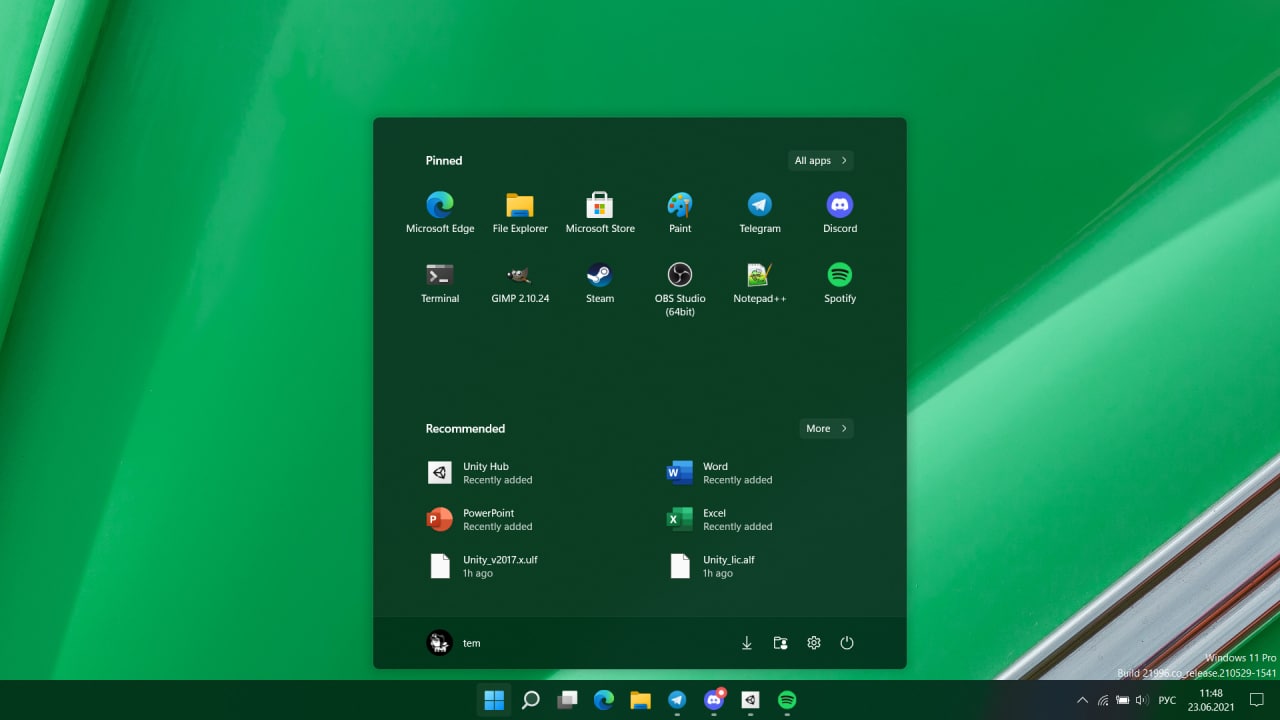Open the tem user account menu

455,643
